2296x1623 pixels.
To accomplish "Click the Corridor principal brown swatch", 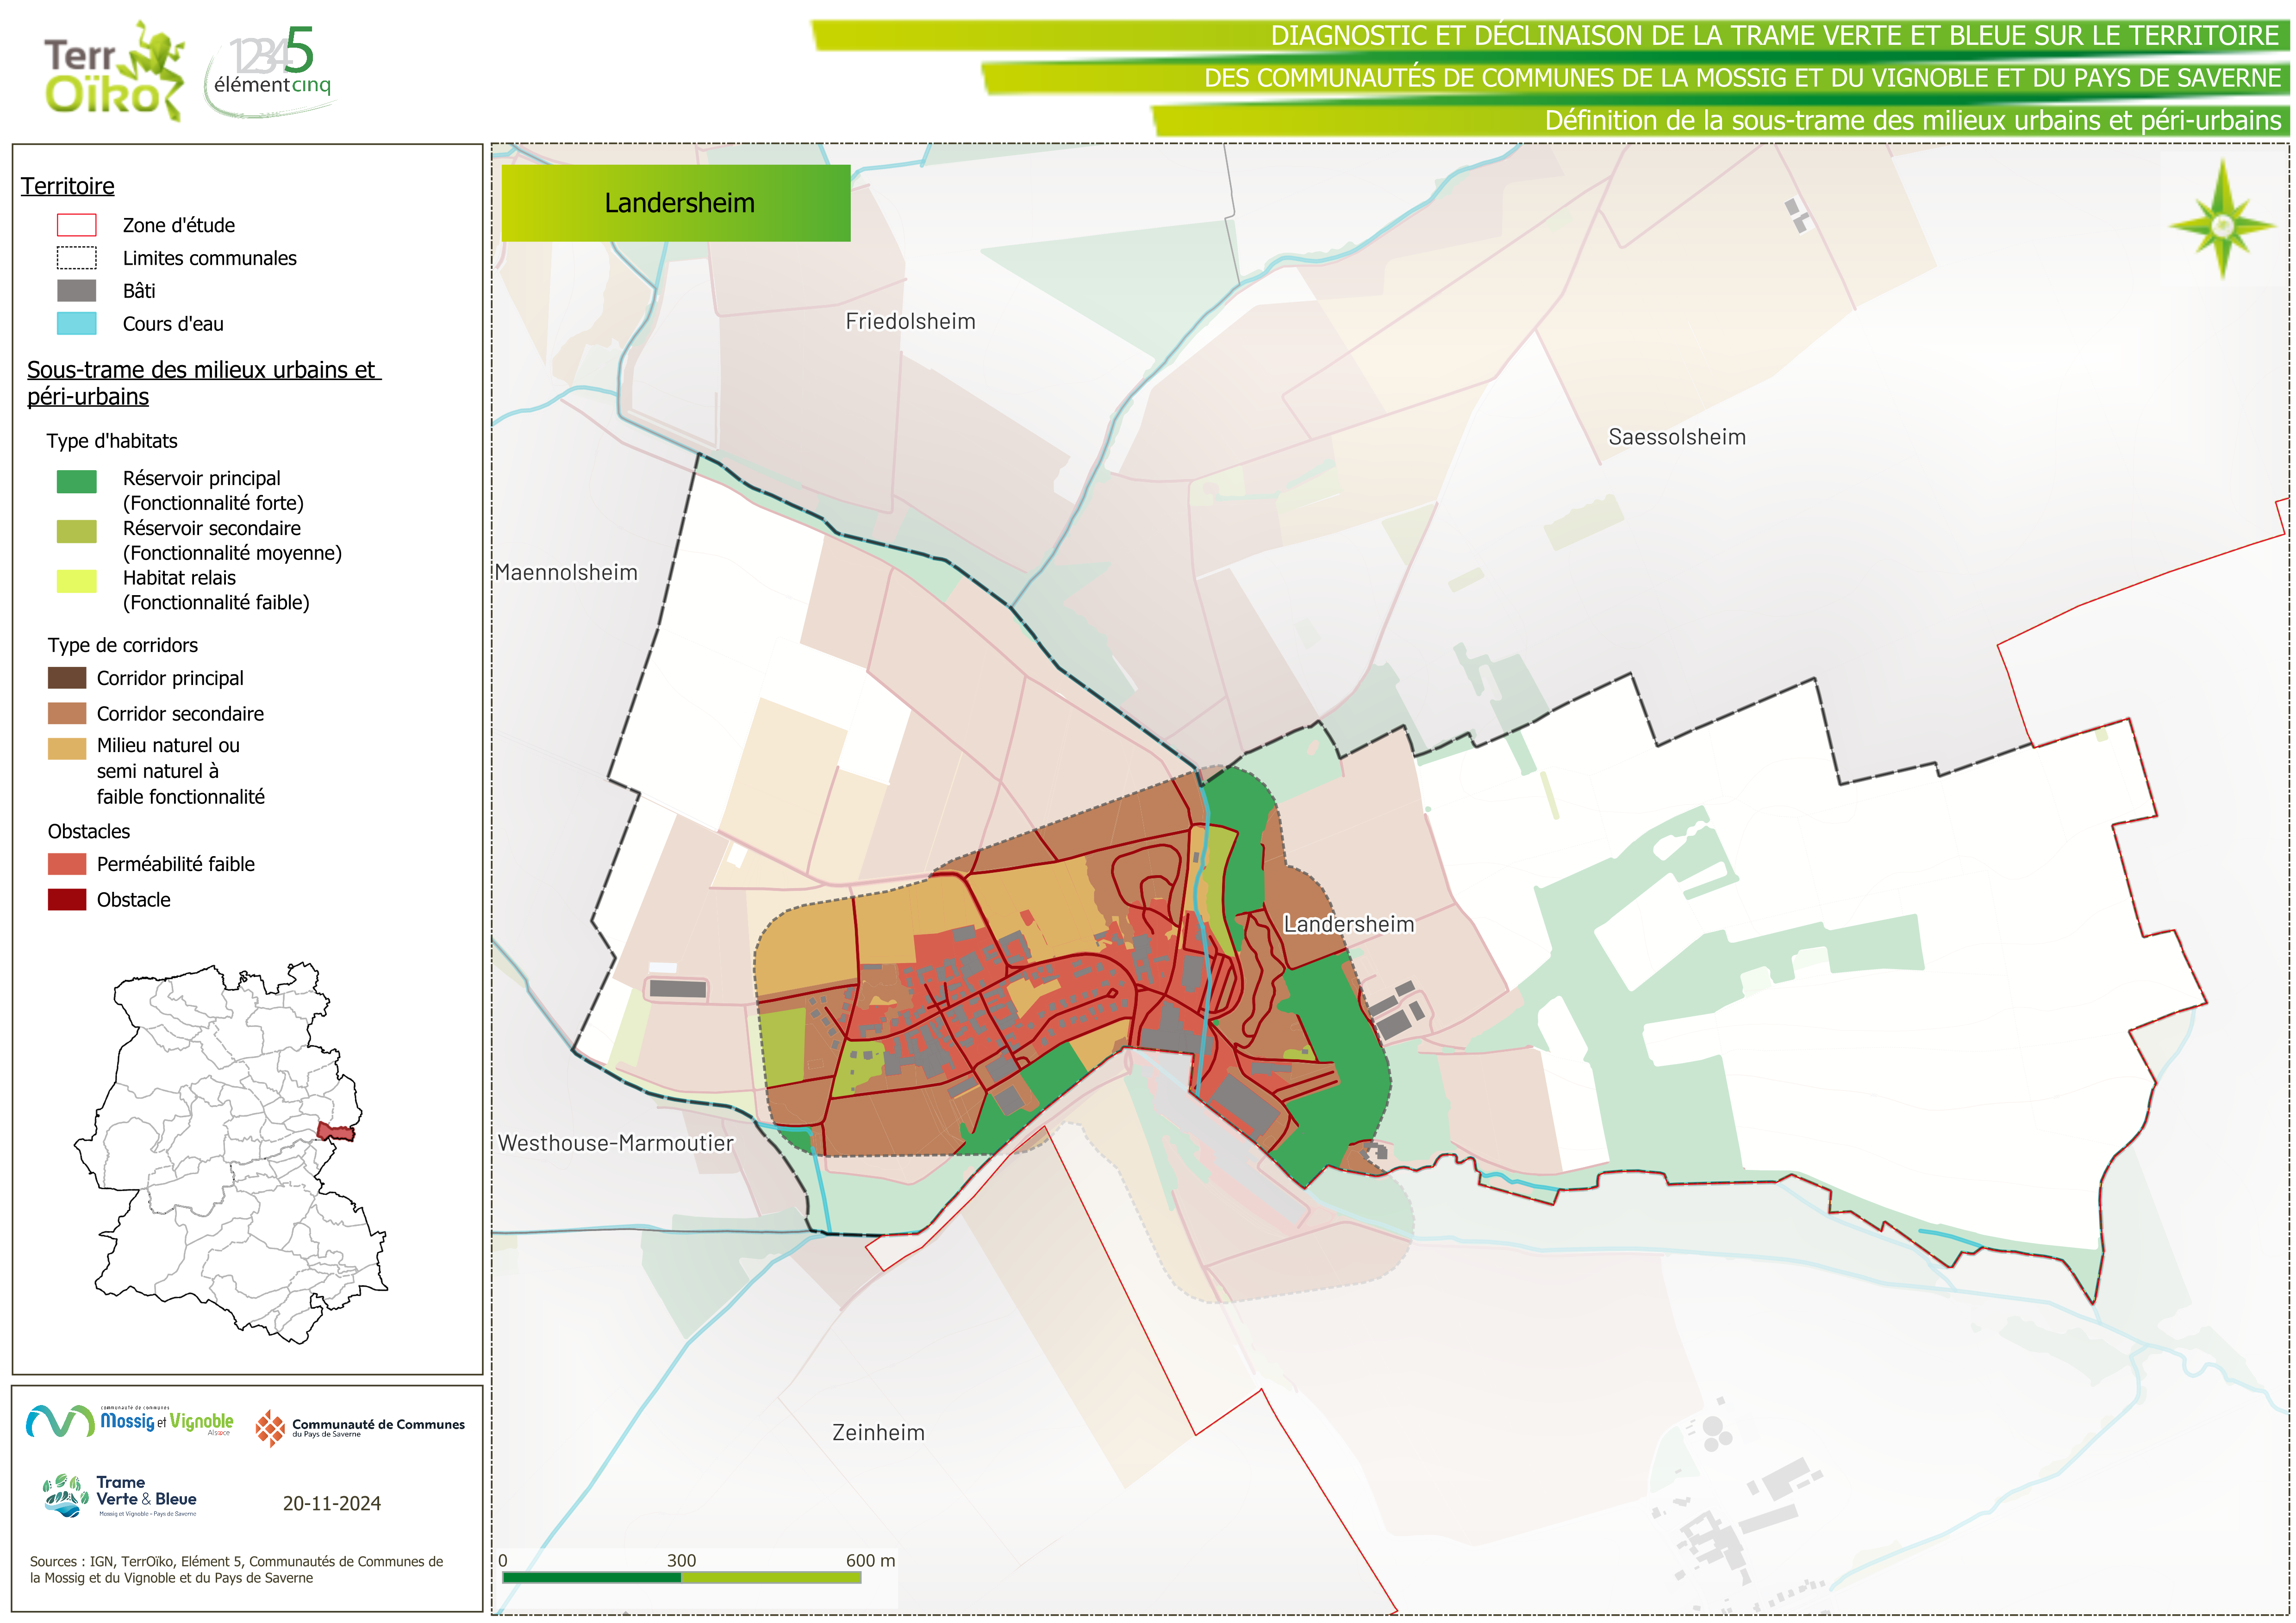I will [x=67, y=678].
